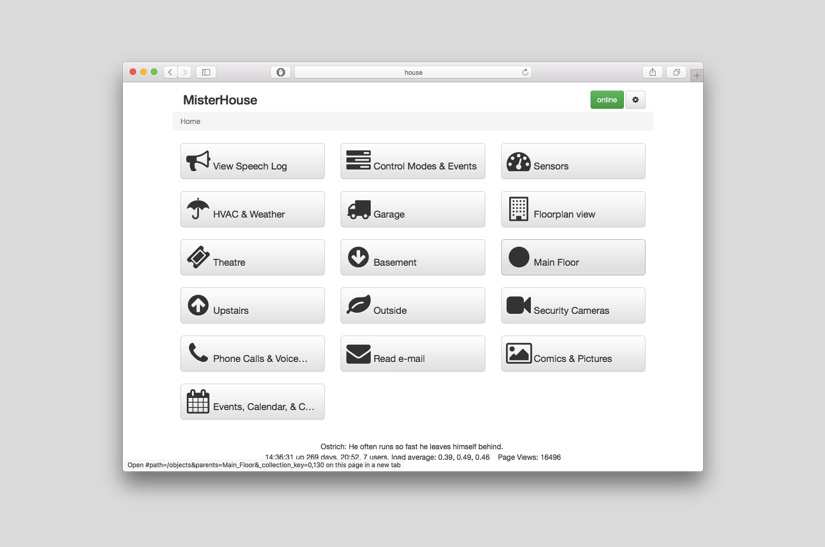Click the video camera icon for Security Cameras

coord(518,305)
